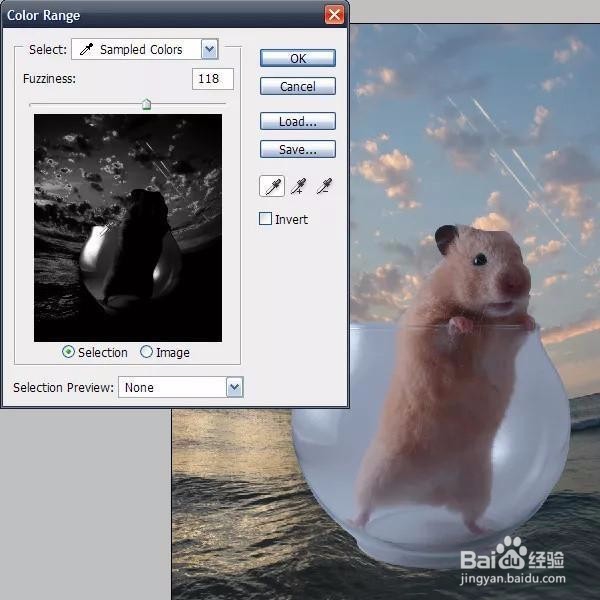Click the black-and-white selection preview
This screenshot has width=600, height=600.
click(128, 228)
